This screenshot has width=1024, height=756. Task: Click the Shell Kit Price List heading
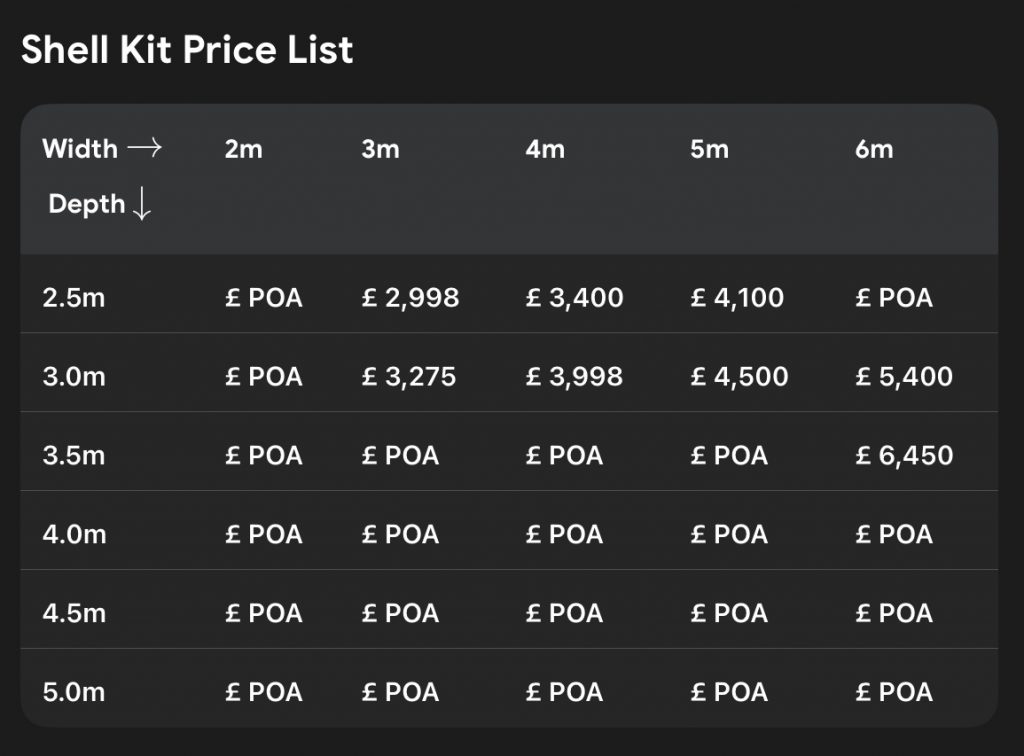click(x=187, y=49)
